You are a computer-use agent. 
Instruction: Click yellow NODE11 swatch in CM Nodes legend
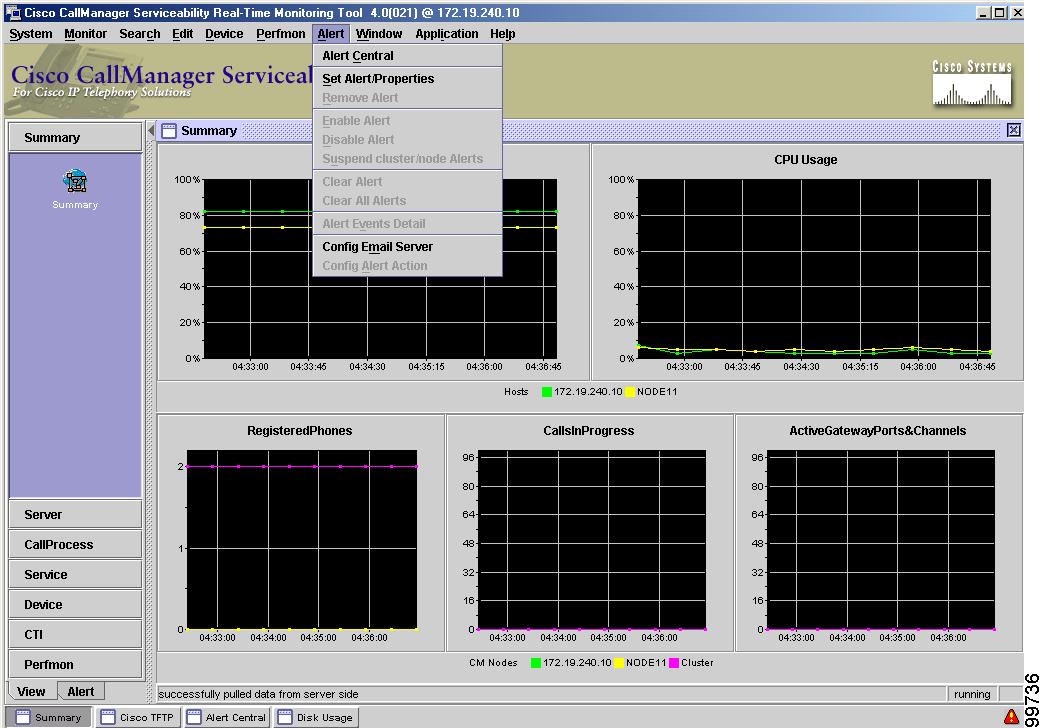click(619, 662)
